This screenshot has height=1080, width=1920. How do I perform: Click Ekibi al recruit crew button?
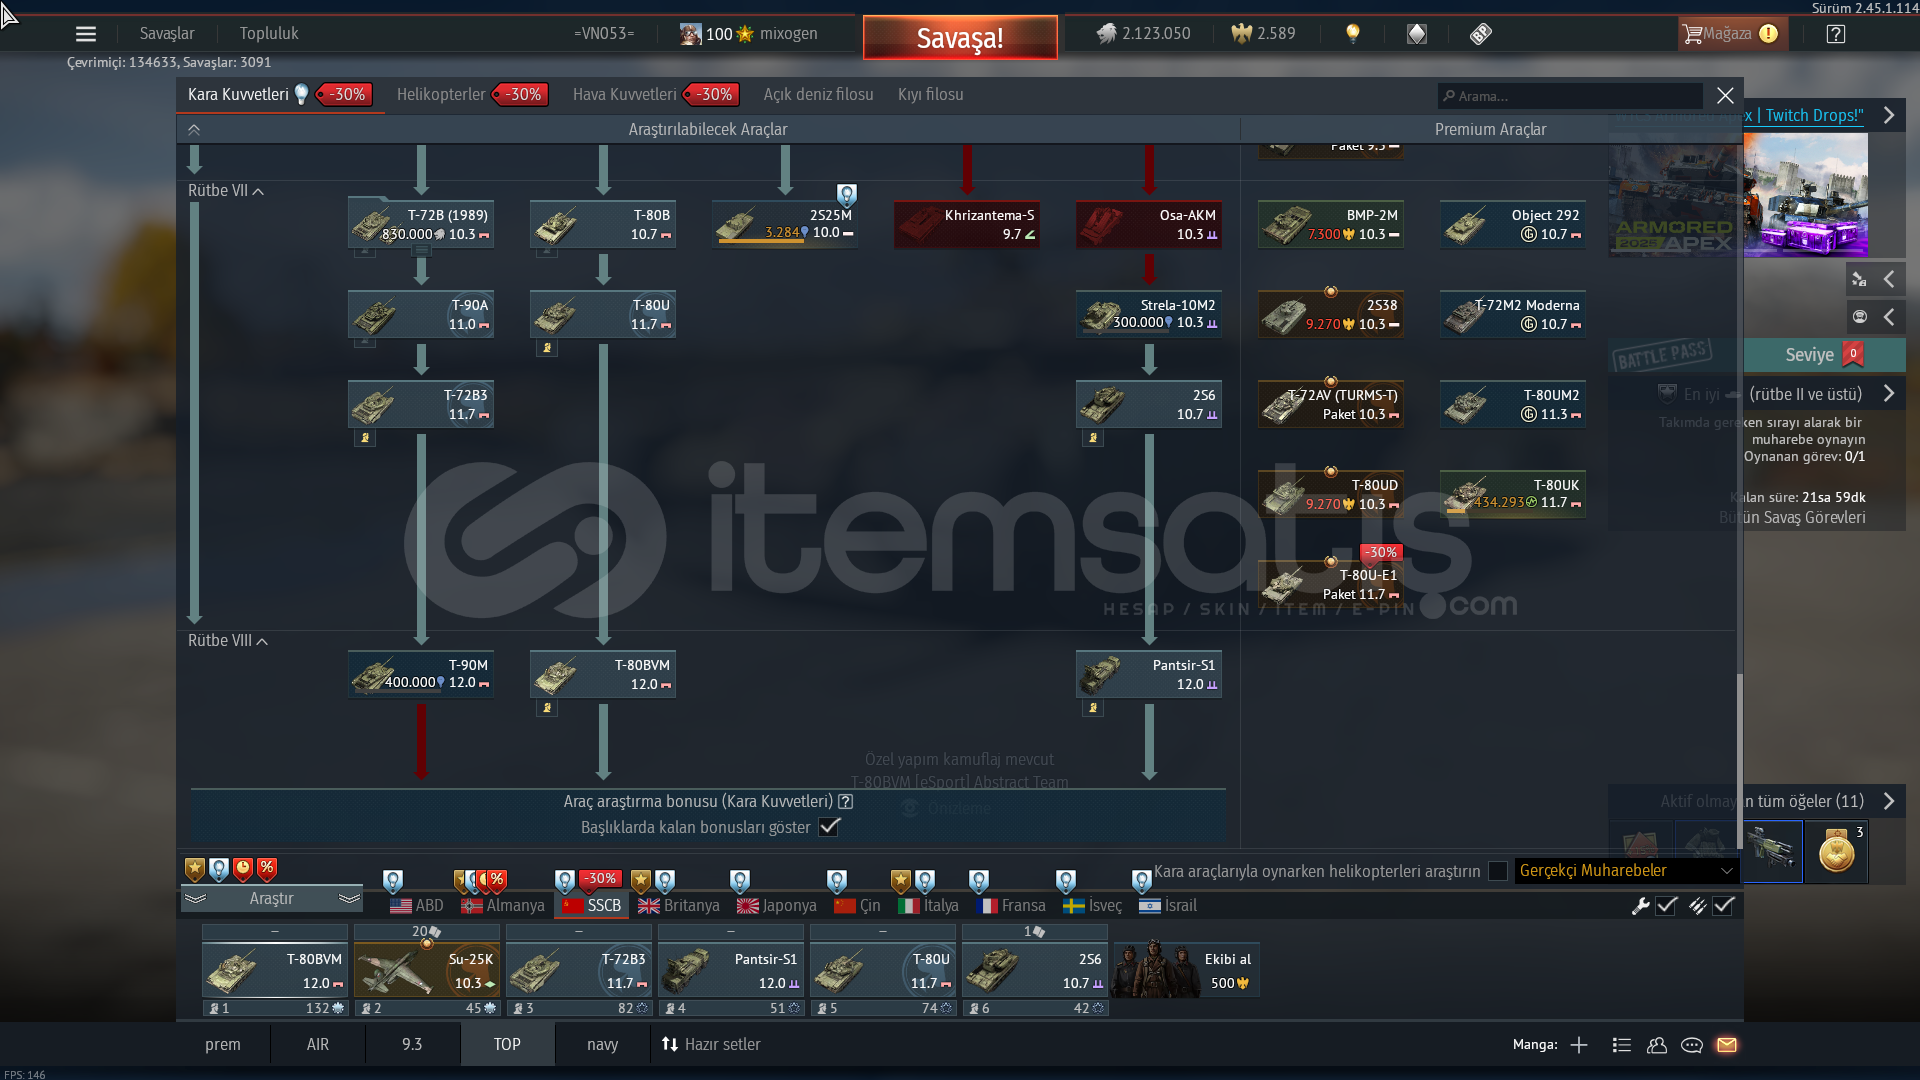tap(1187, 970)
